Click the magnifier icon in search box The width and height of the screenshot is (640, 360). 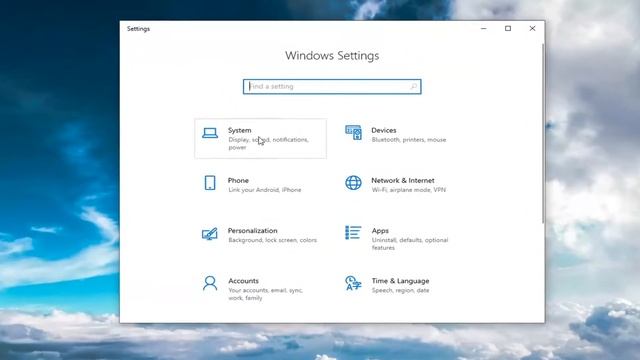[413, 87]
